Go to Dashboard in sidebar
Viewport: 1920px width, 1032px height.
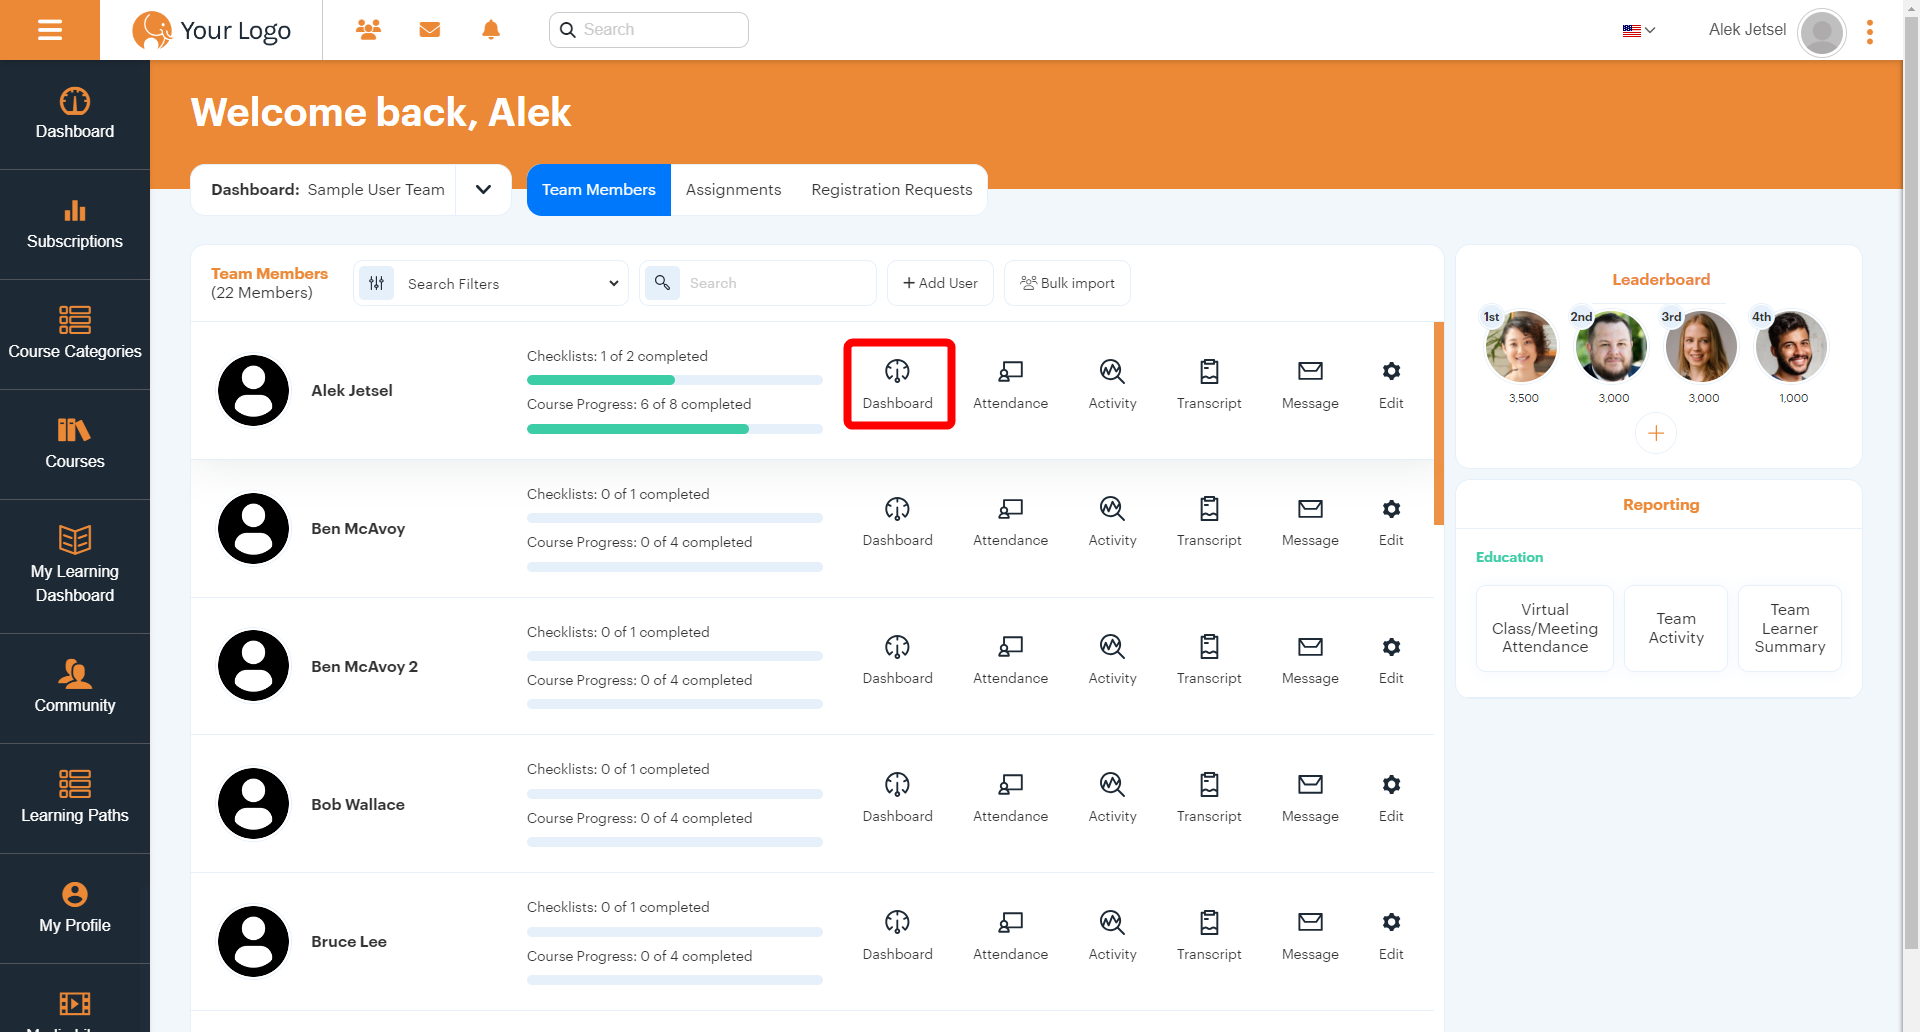click(75, 115)
